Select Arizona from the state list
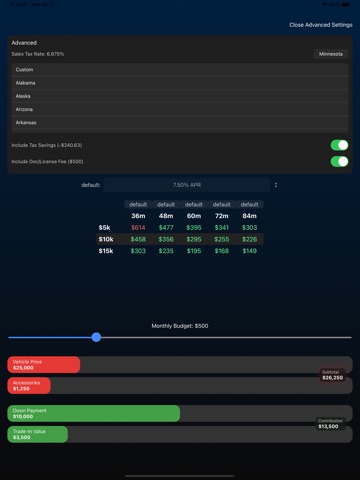This screenshot has height=480, width=360. (x=180, y=109)
